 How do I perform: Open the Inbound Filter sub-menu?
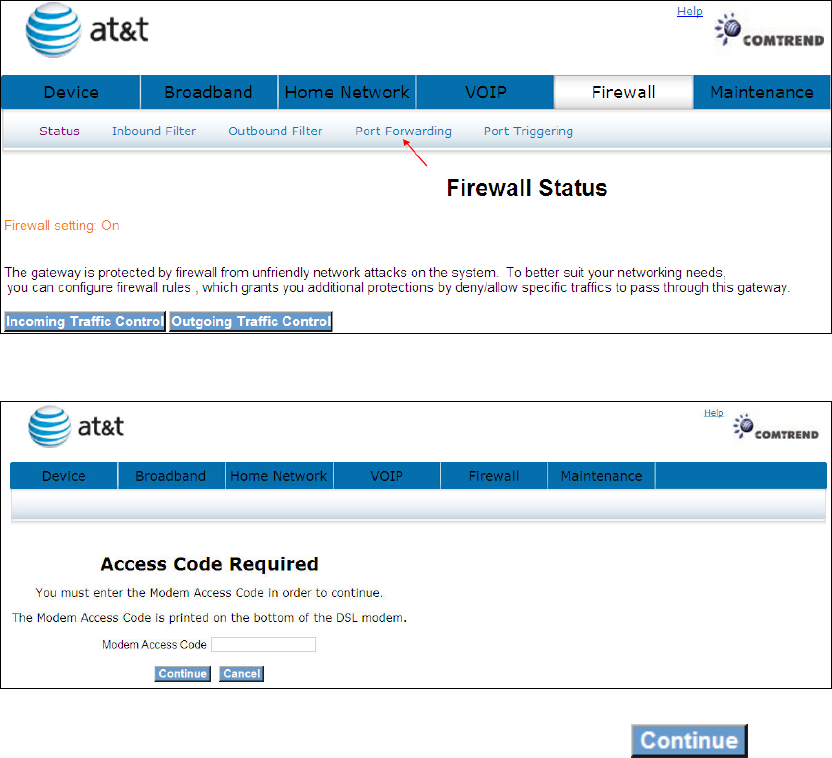tap(154, 131)
